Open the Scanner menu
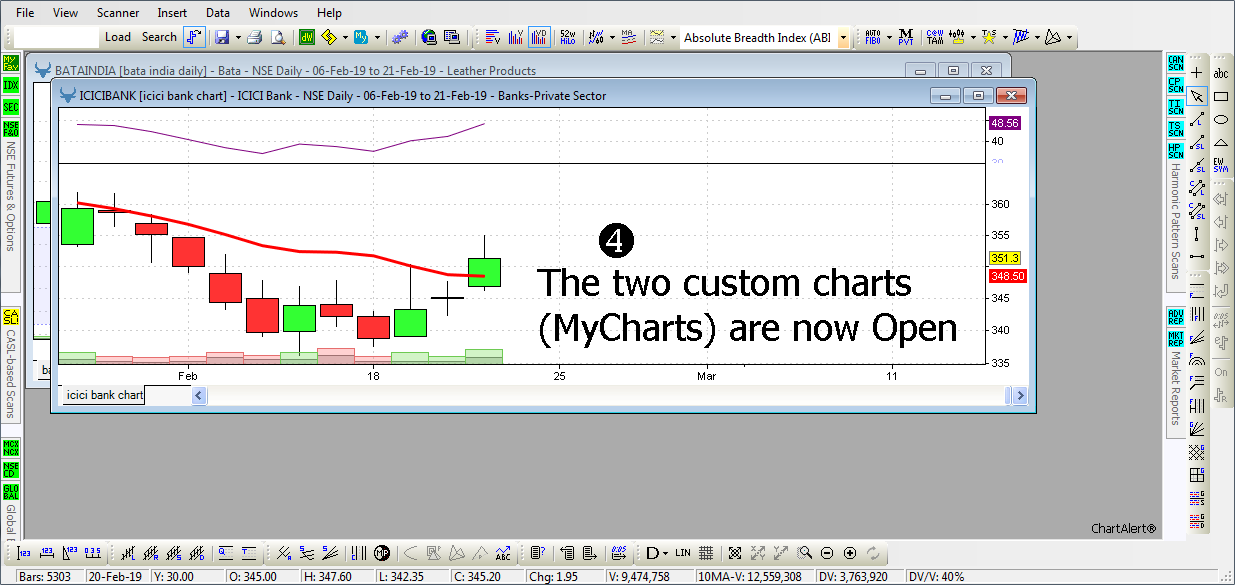The height and width of the screenshot is (585, 1235). point(118,13)
